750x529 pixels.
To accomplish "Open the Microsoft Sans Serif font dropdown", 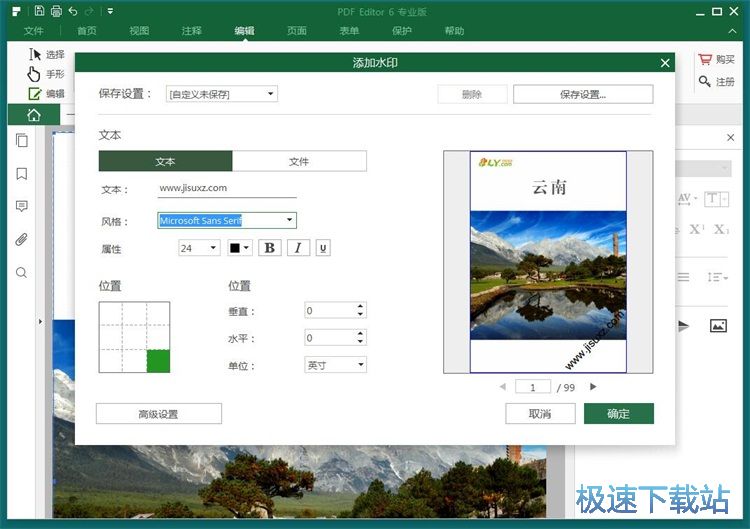I will coord(227,220).
